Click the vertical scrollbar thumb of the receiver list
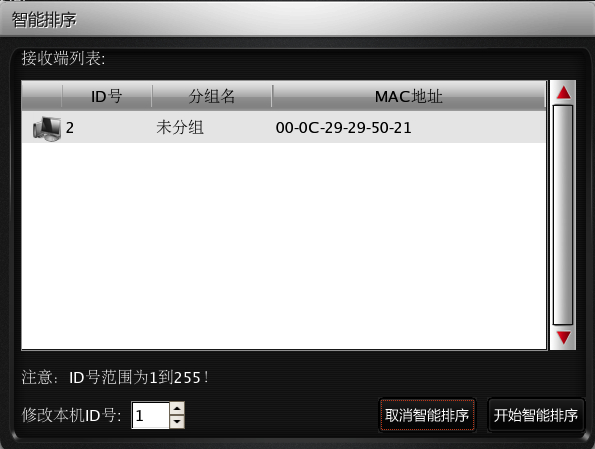Viewport: 595px width, 449px height. point(563,215)
